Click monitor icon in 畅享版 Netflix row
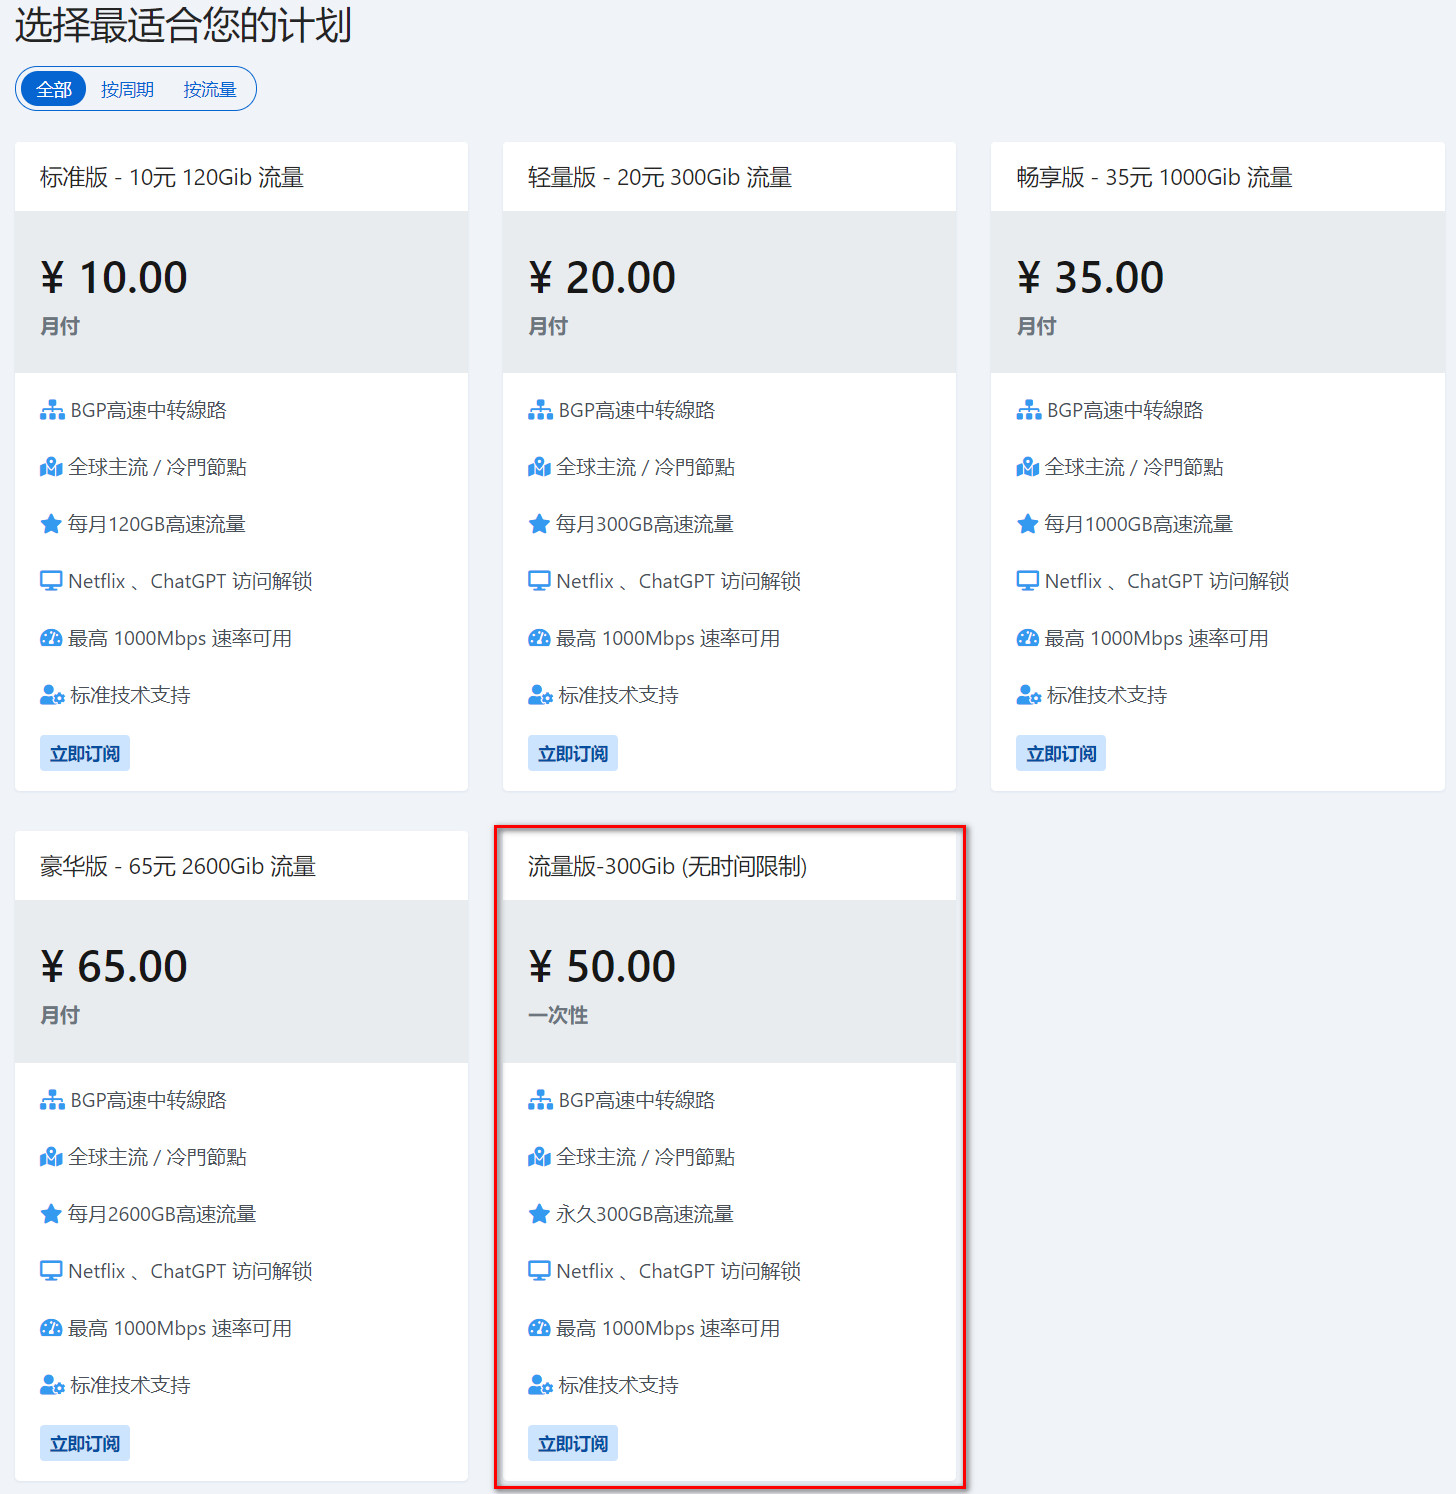Image resolution: width=1456 pixels, height=1494 pixels. coord(1027,582)
